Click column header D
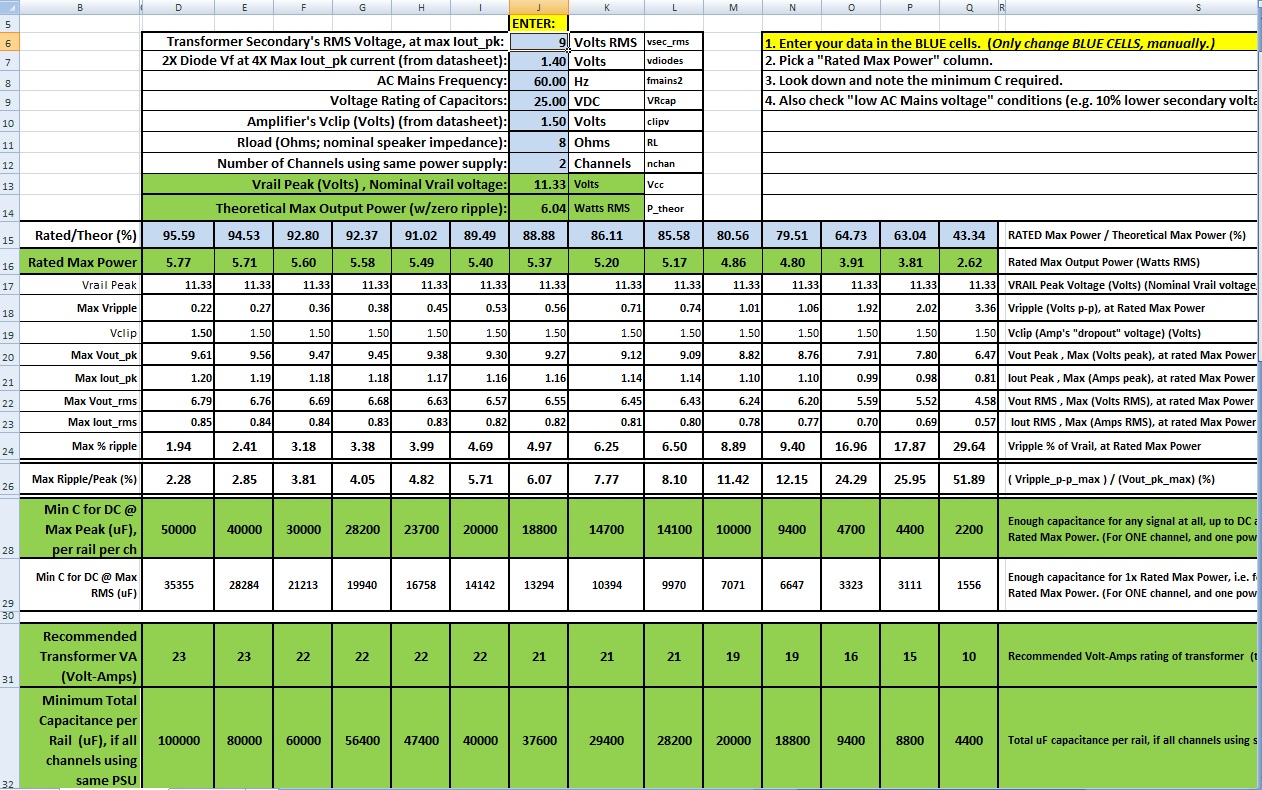Image resolution: width=1262 pixels, height=790 pixels. click(x=178, y=6)
